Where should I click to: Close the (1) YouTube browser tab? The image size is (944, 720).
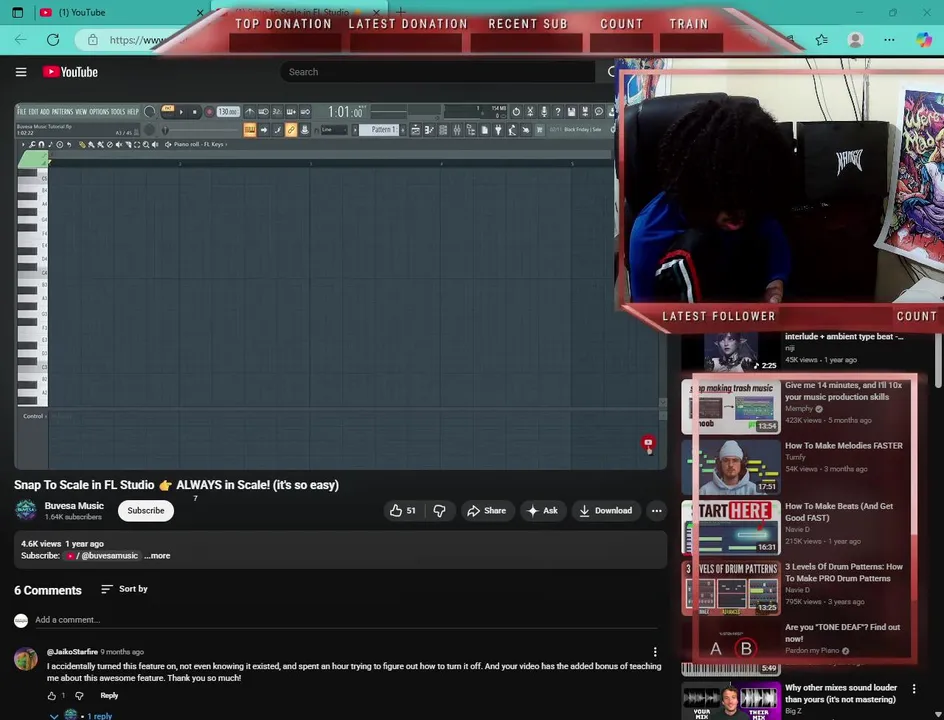(200, 12)
